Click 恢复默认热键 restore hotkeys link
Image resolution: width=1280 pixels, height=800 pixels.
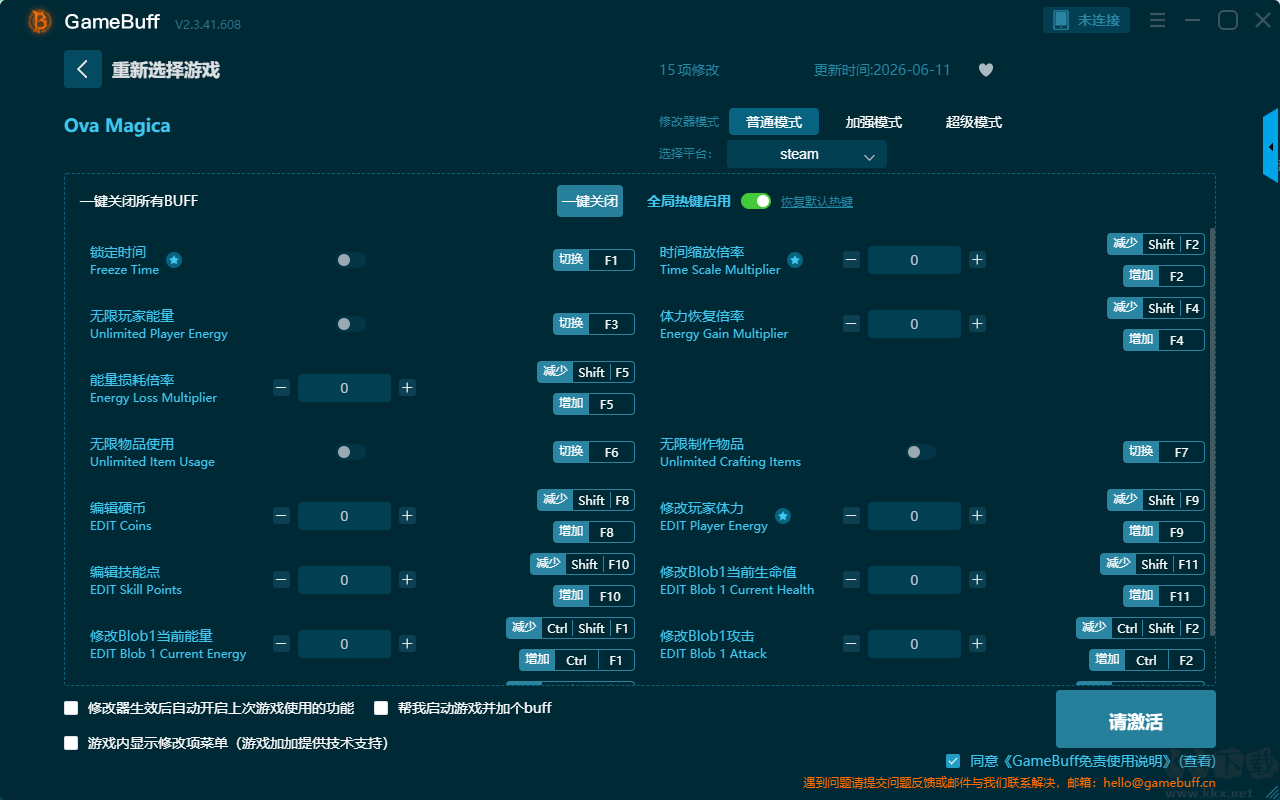817,202
